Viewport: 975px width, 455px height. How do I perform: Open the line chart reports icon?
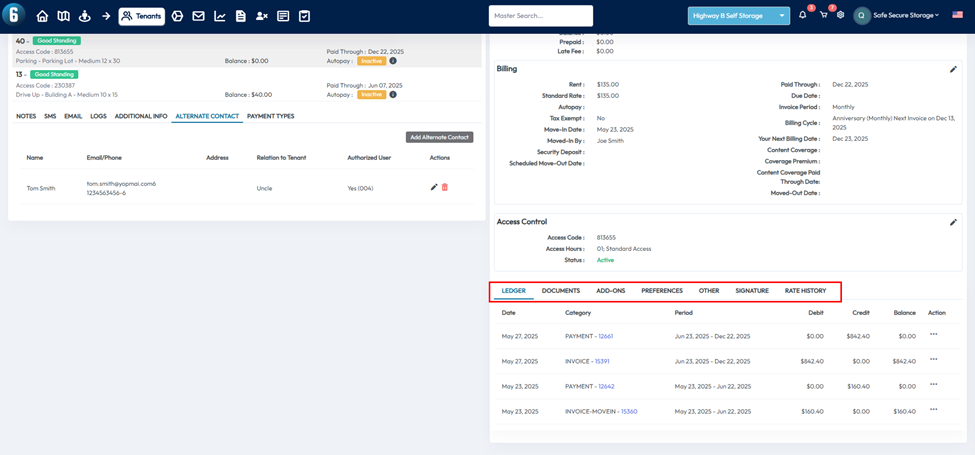tap(219, 16)
